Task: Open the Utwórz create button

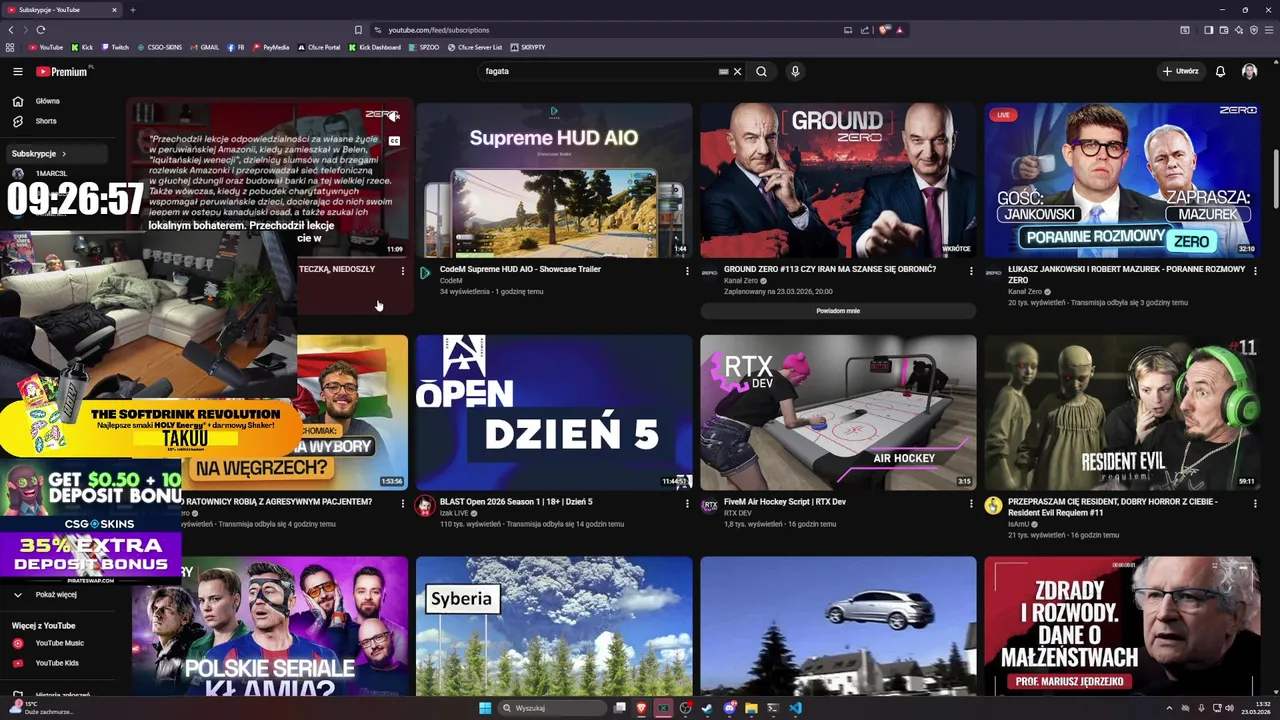Action: click(1180, 71)
